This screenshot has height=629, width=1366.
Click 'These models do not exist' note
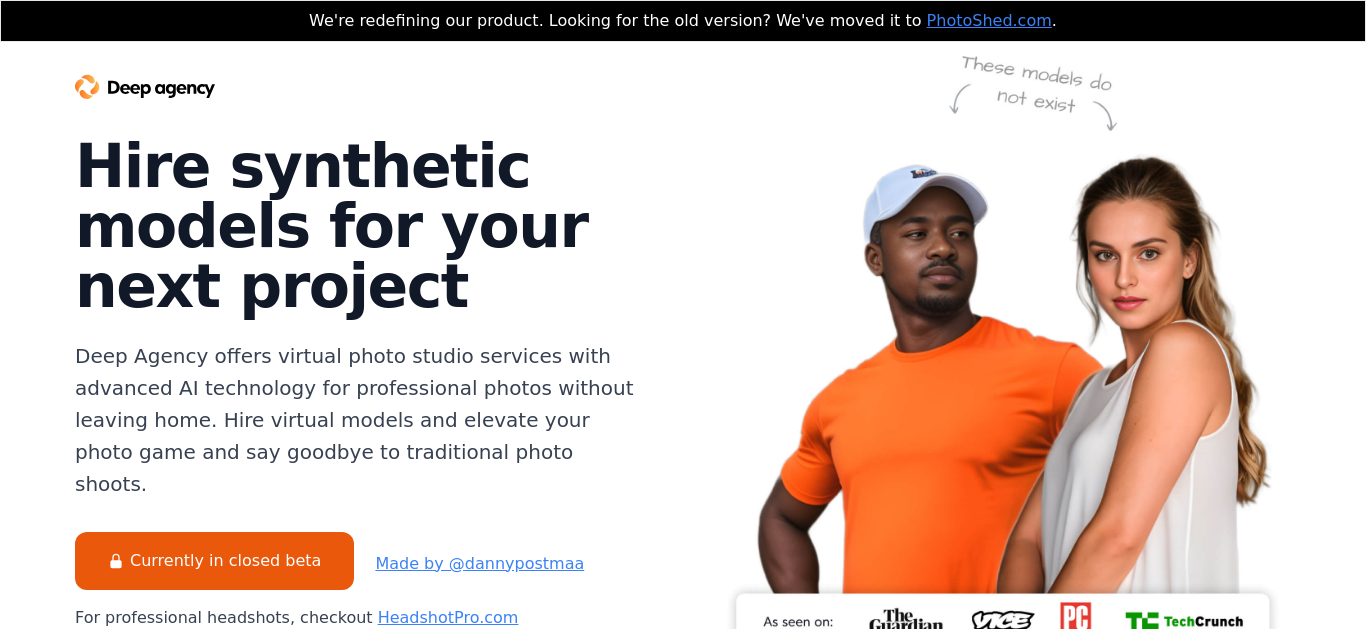tap(1036, 84)
